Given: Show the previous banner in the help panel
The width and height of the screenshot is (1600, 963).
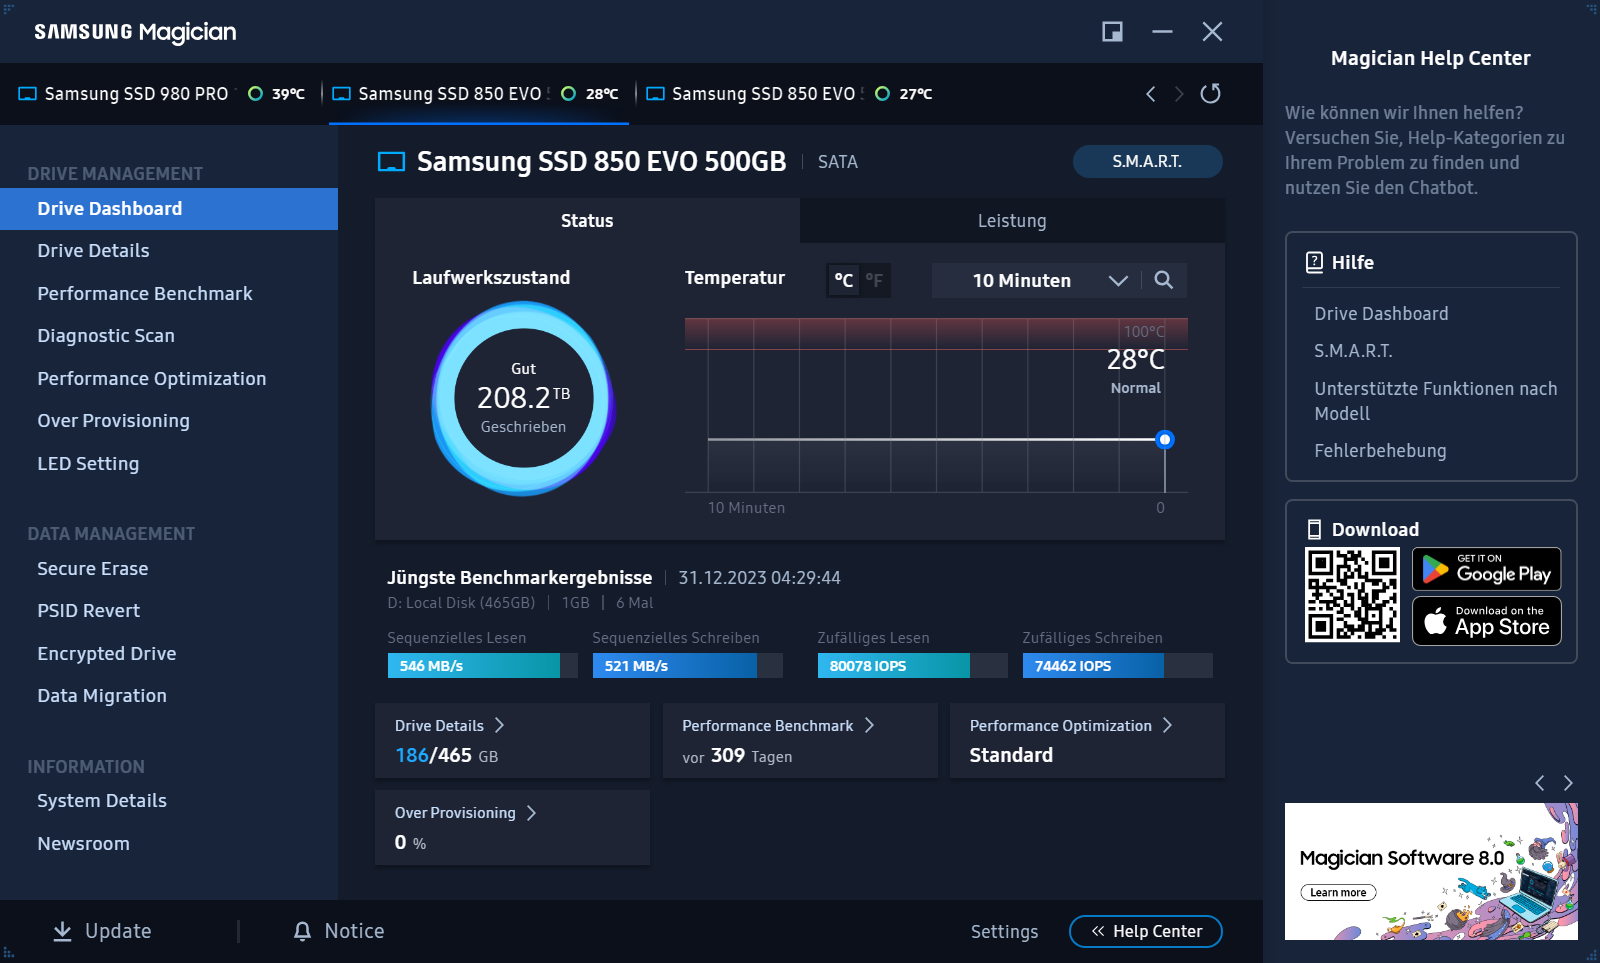Looking at the screenshot, I should click(x=1540, y=783).
